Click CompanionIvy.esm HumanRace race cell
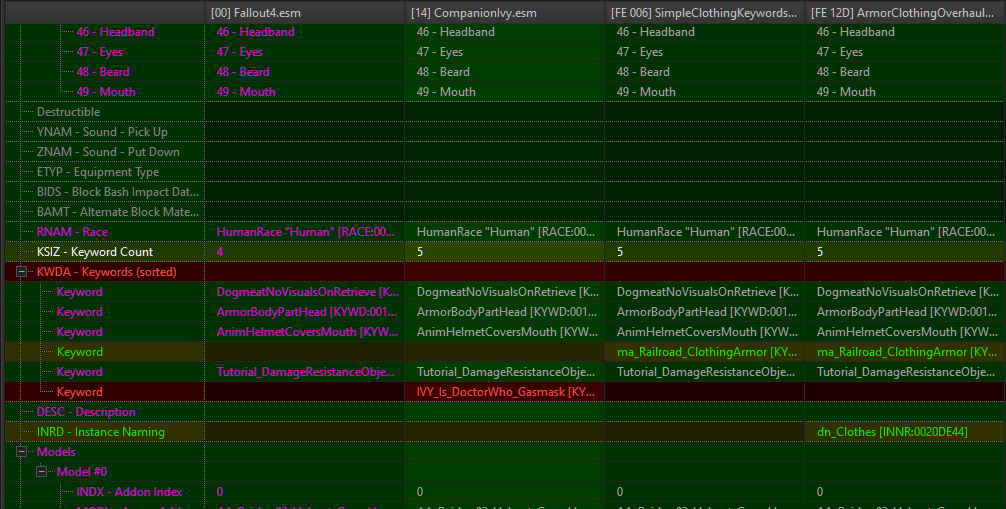 tap(505, 232)
